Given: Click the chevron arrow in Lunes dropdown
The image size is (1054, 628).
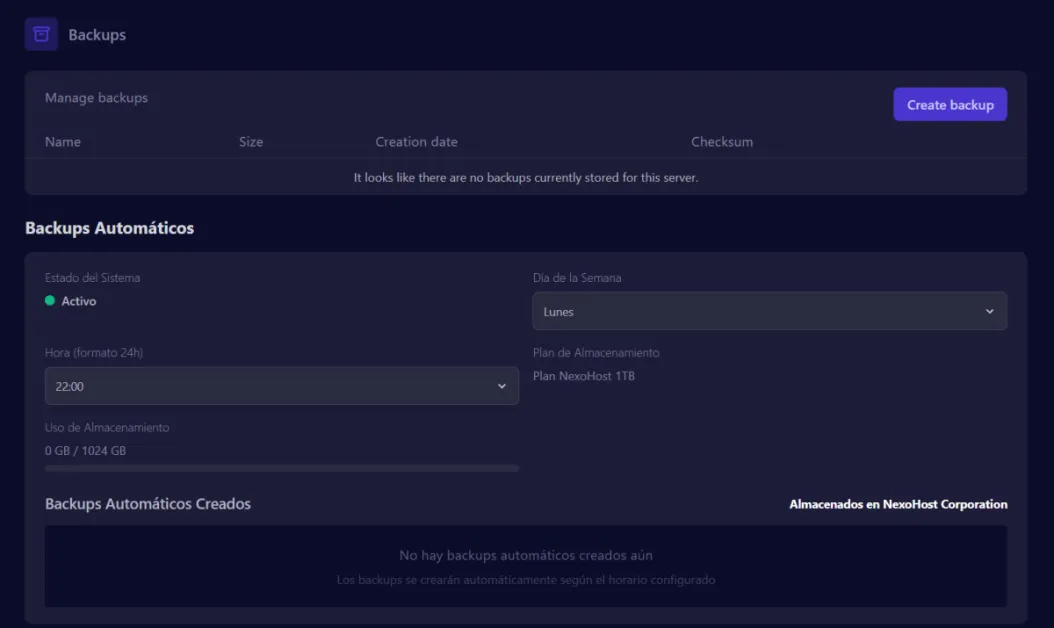Looking at the screenshot, I should [x=989, y=311].
